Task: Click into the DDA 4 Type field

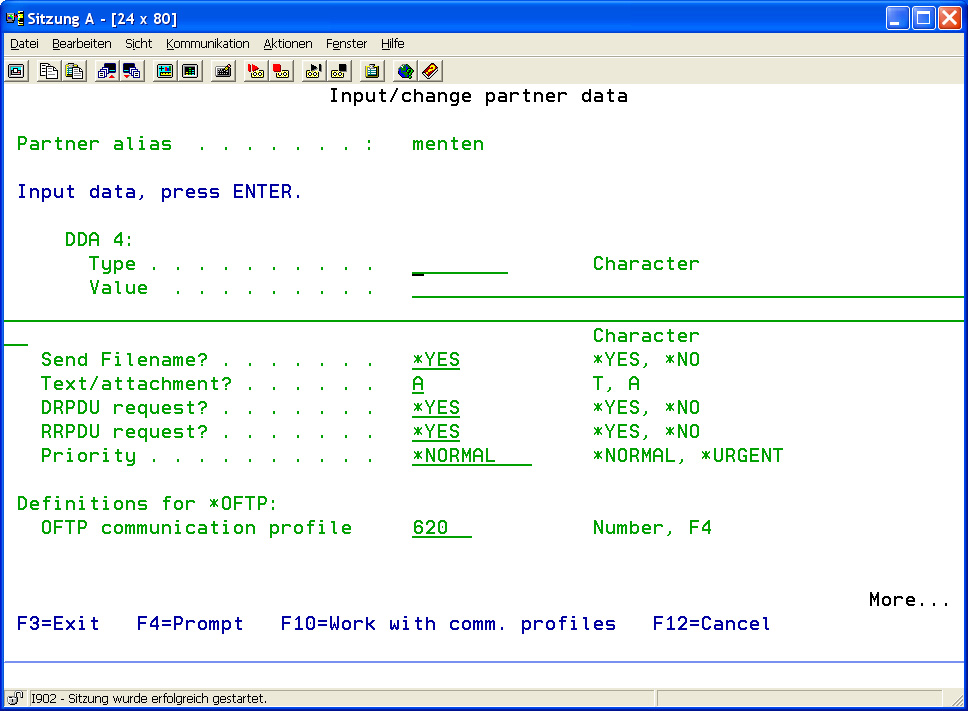Action: click(459, 265)
